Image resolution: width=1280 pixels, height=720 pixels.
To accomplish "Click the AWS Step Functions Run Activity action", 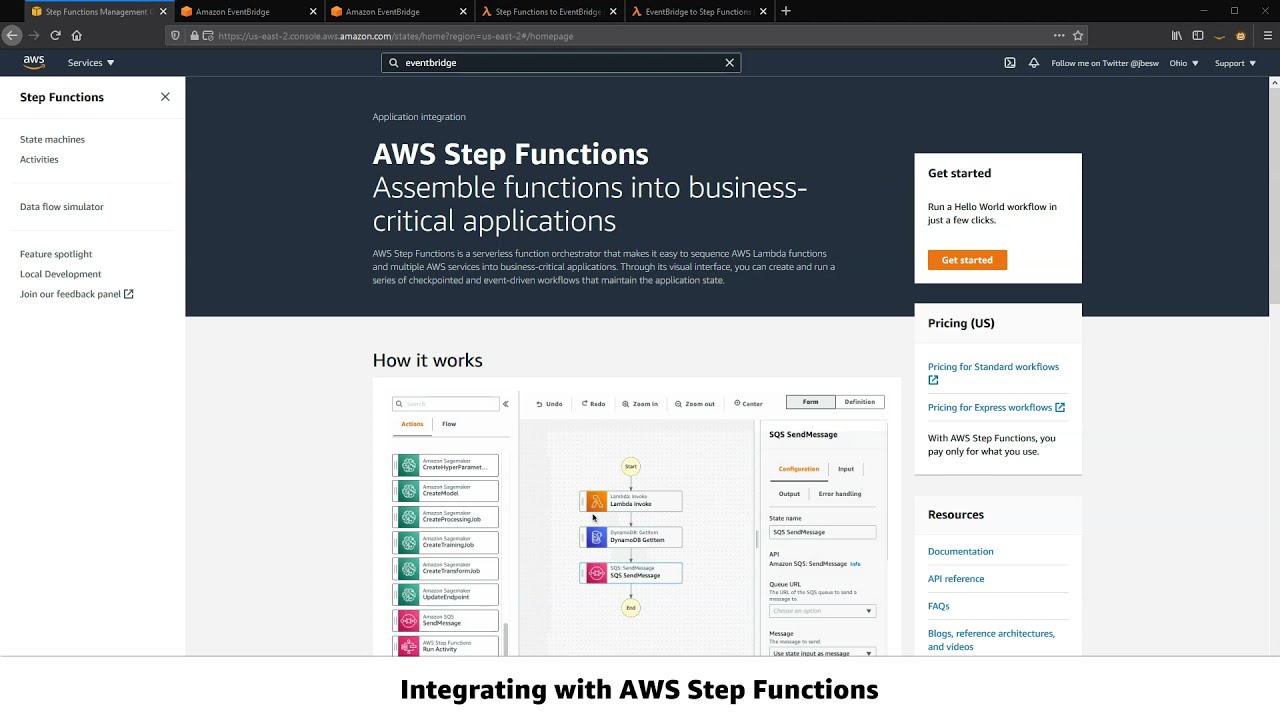I will [446, 647].
